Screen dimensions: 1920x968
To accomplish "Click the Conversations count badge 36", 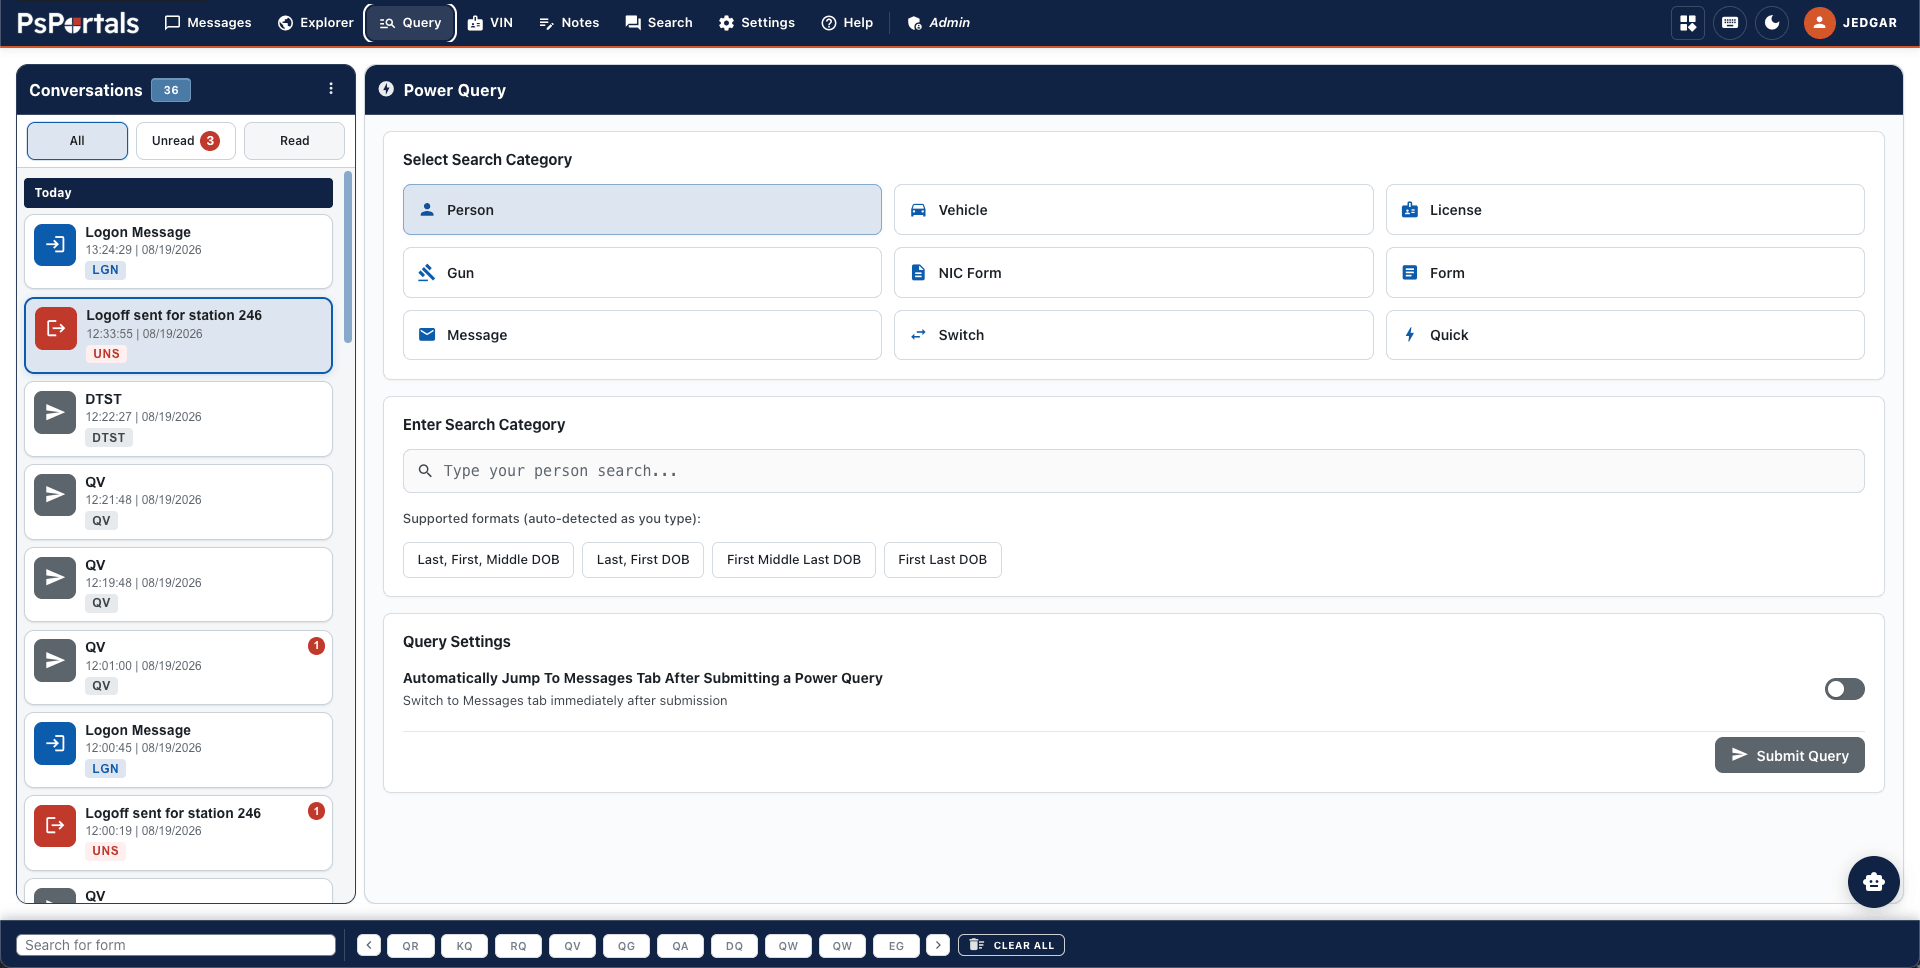I will pos(171,90).
